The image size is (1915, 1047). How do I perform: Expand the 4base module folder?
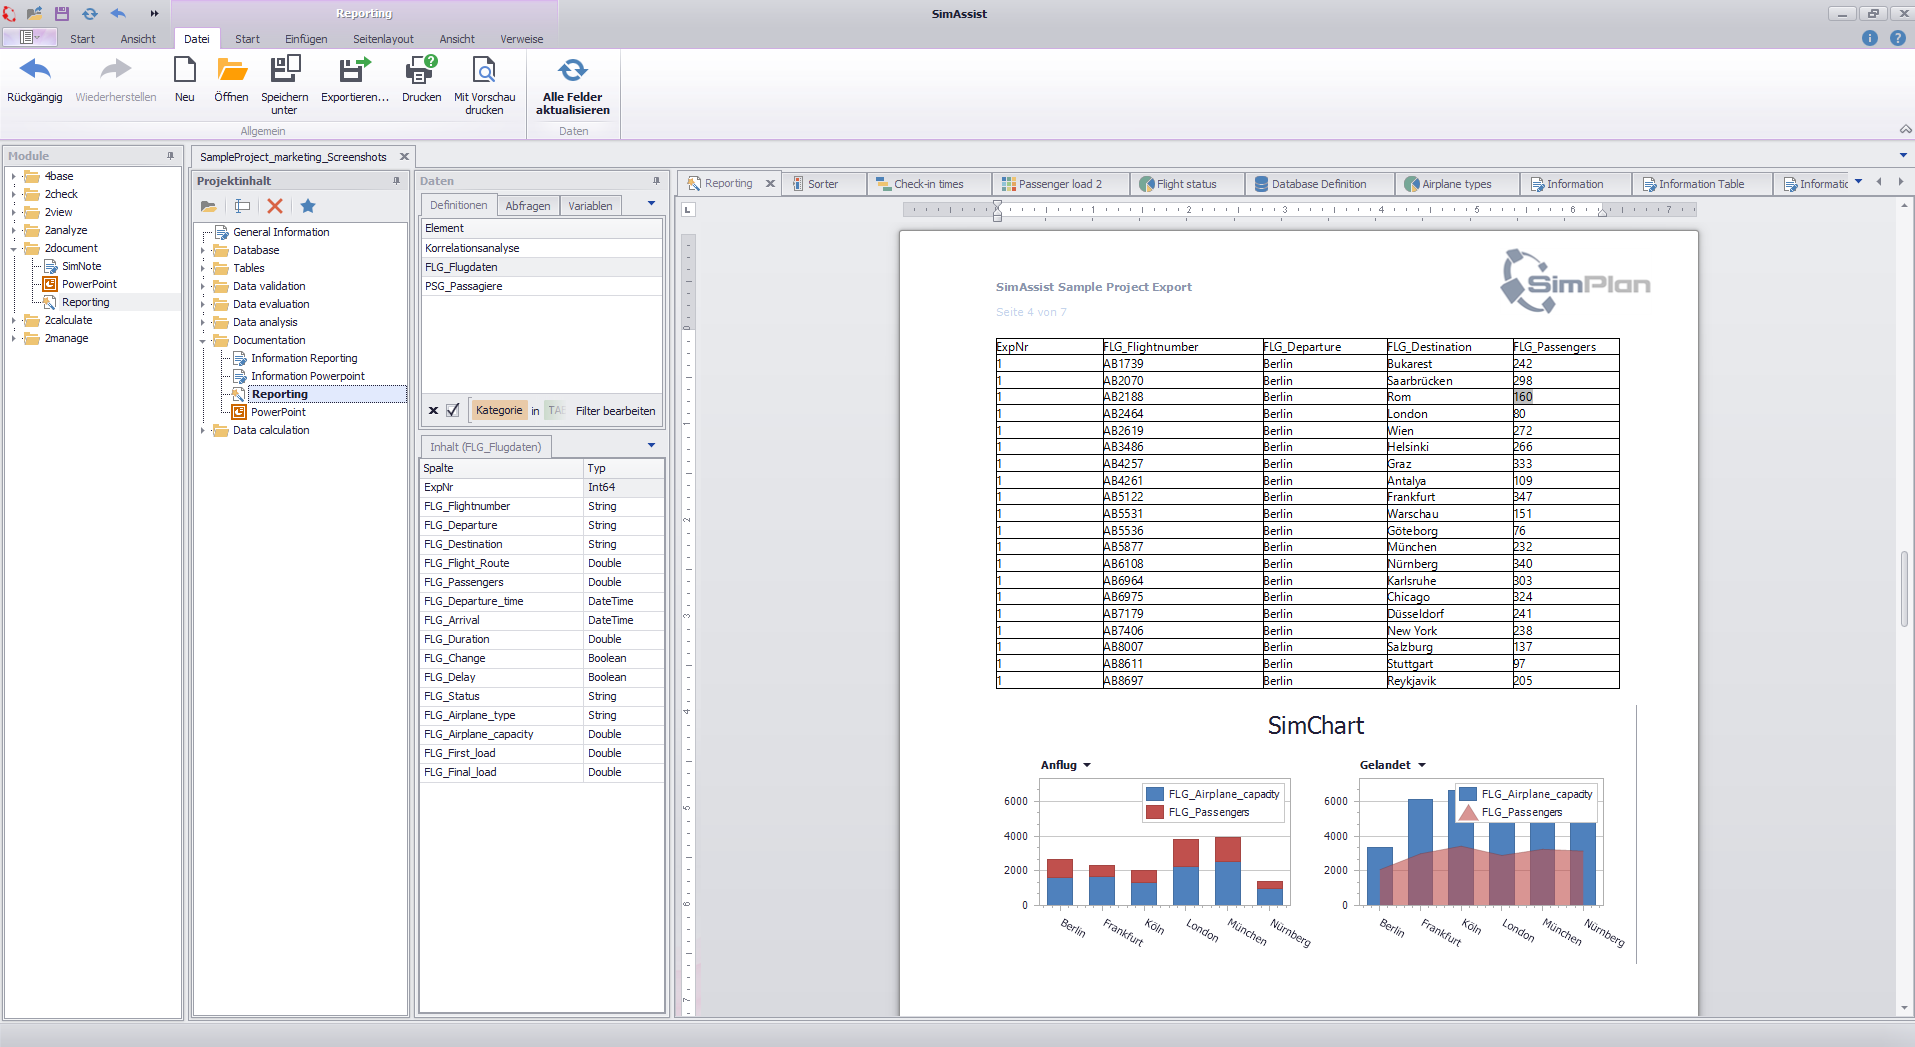click(14, 176)
